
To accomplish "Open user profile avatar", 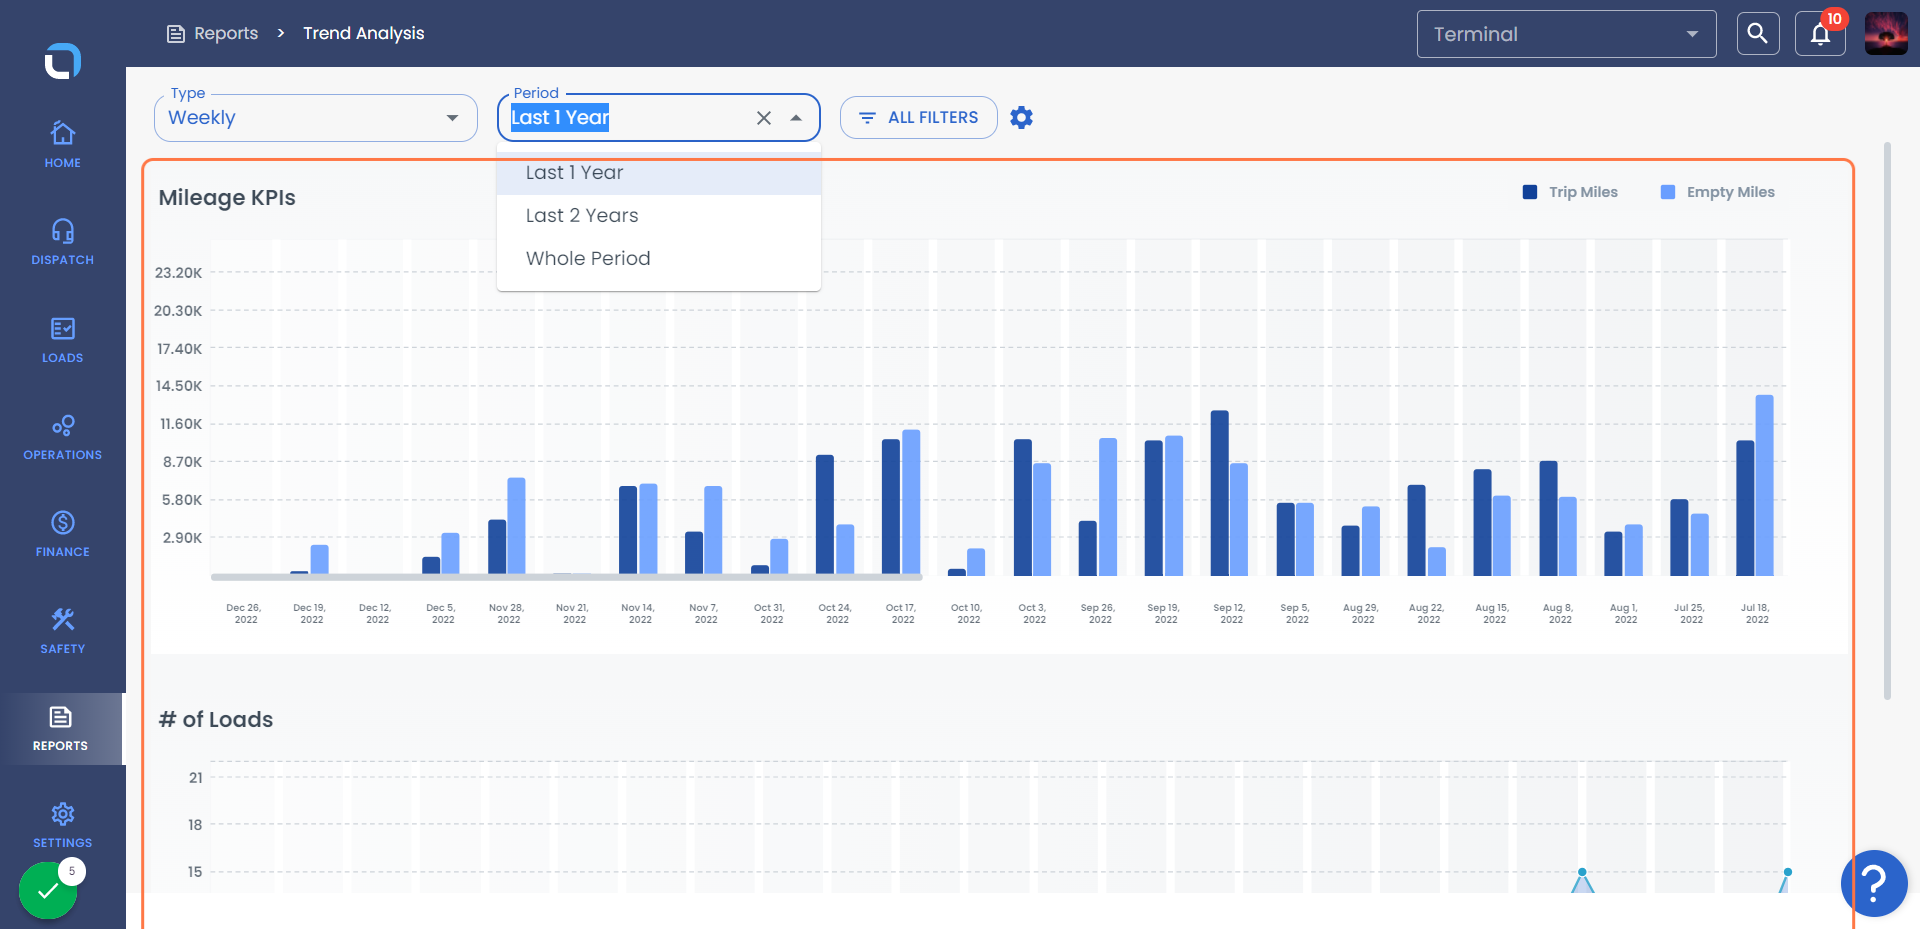I will 1886,34.
